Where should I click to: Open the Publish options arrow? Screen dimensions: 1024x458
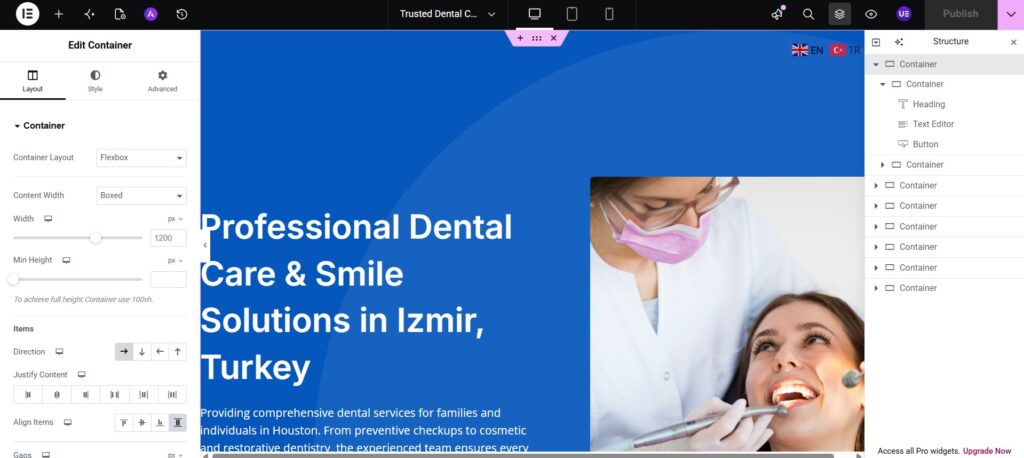tap(1011, 14)
